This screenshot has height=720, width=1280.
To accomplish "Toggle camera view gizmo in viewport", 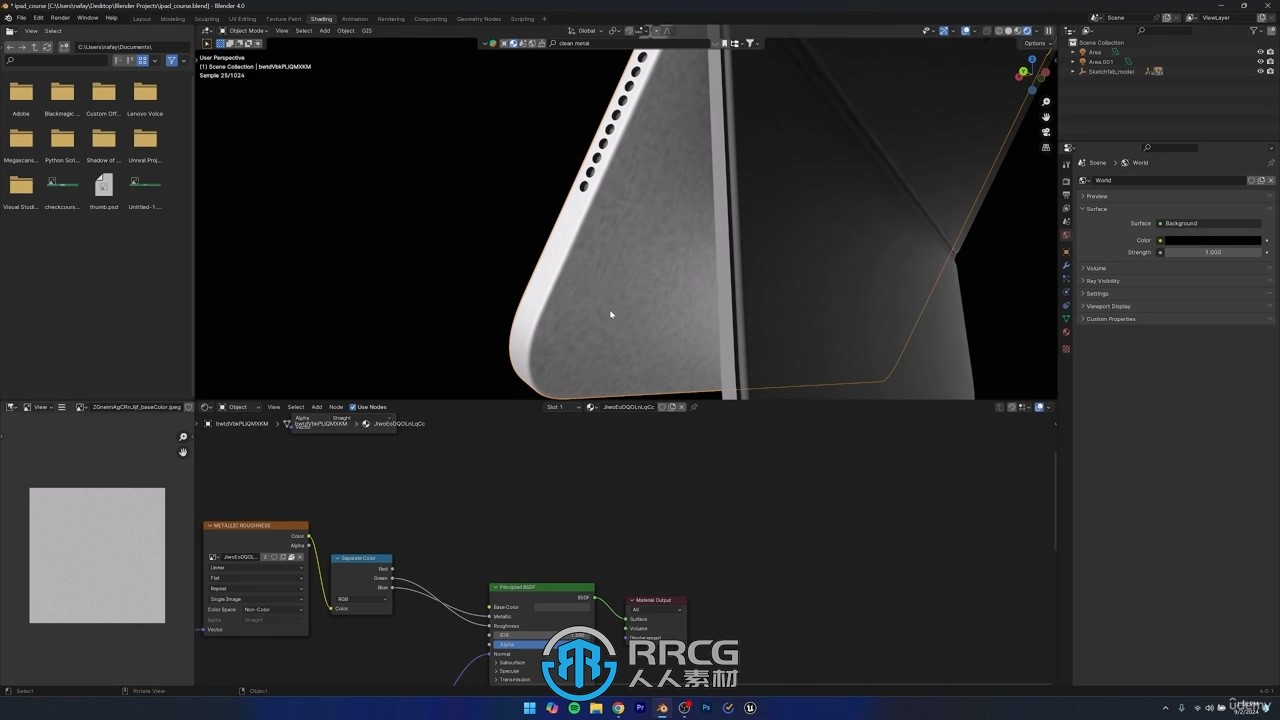I will tap(1046, 132).
